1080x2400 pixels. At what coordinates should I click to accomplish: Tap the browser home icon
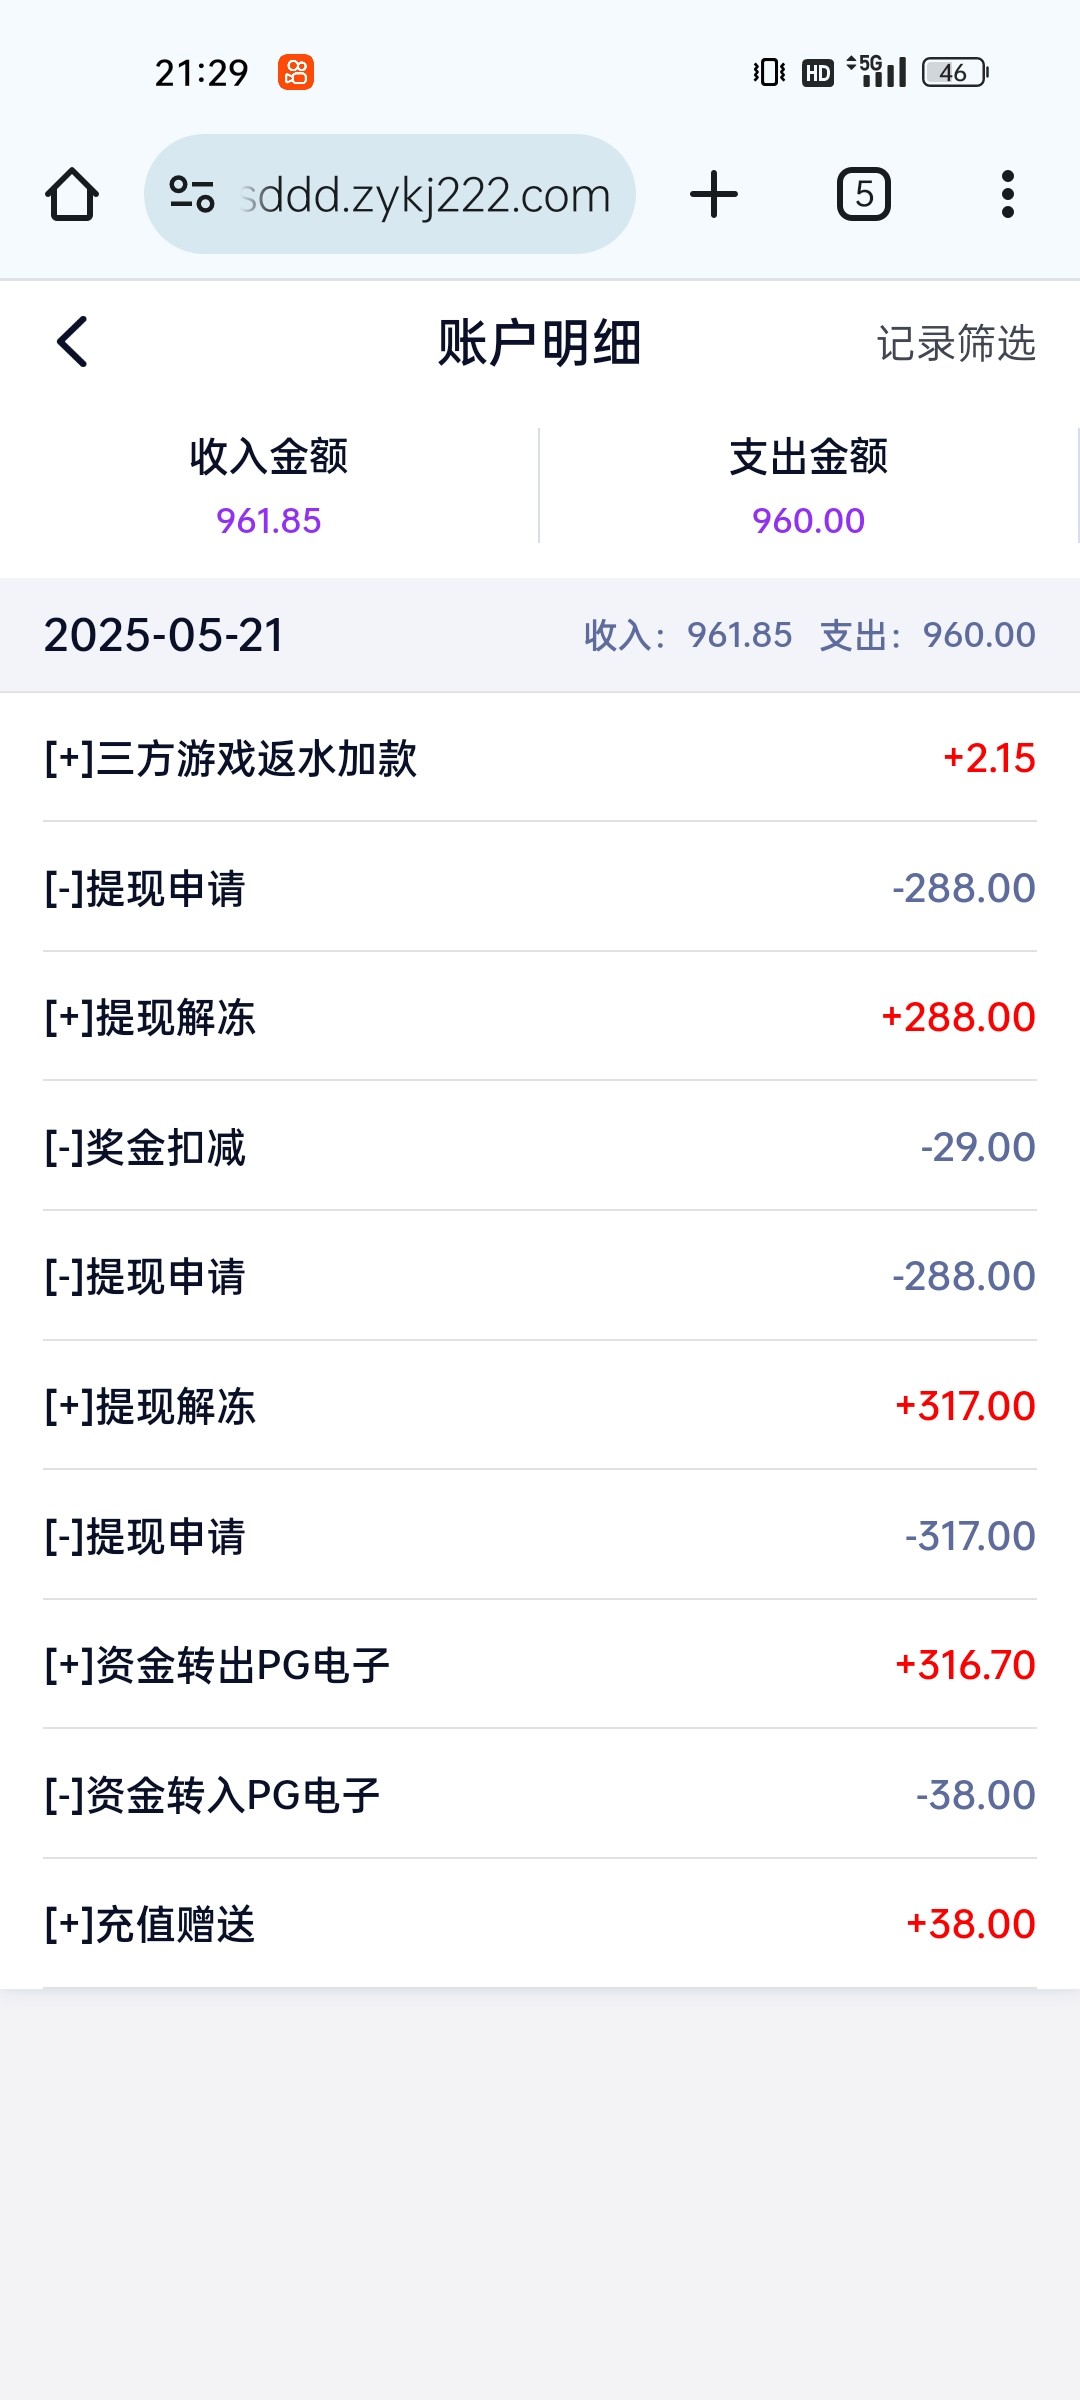pyautogui.click(x=72, y=194)
